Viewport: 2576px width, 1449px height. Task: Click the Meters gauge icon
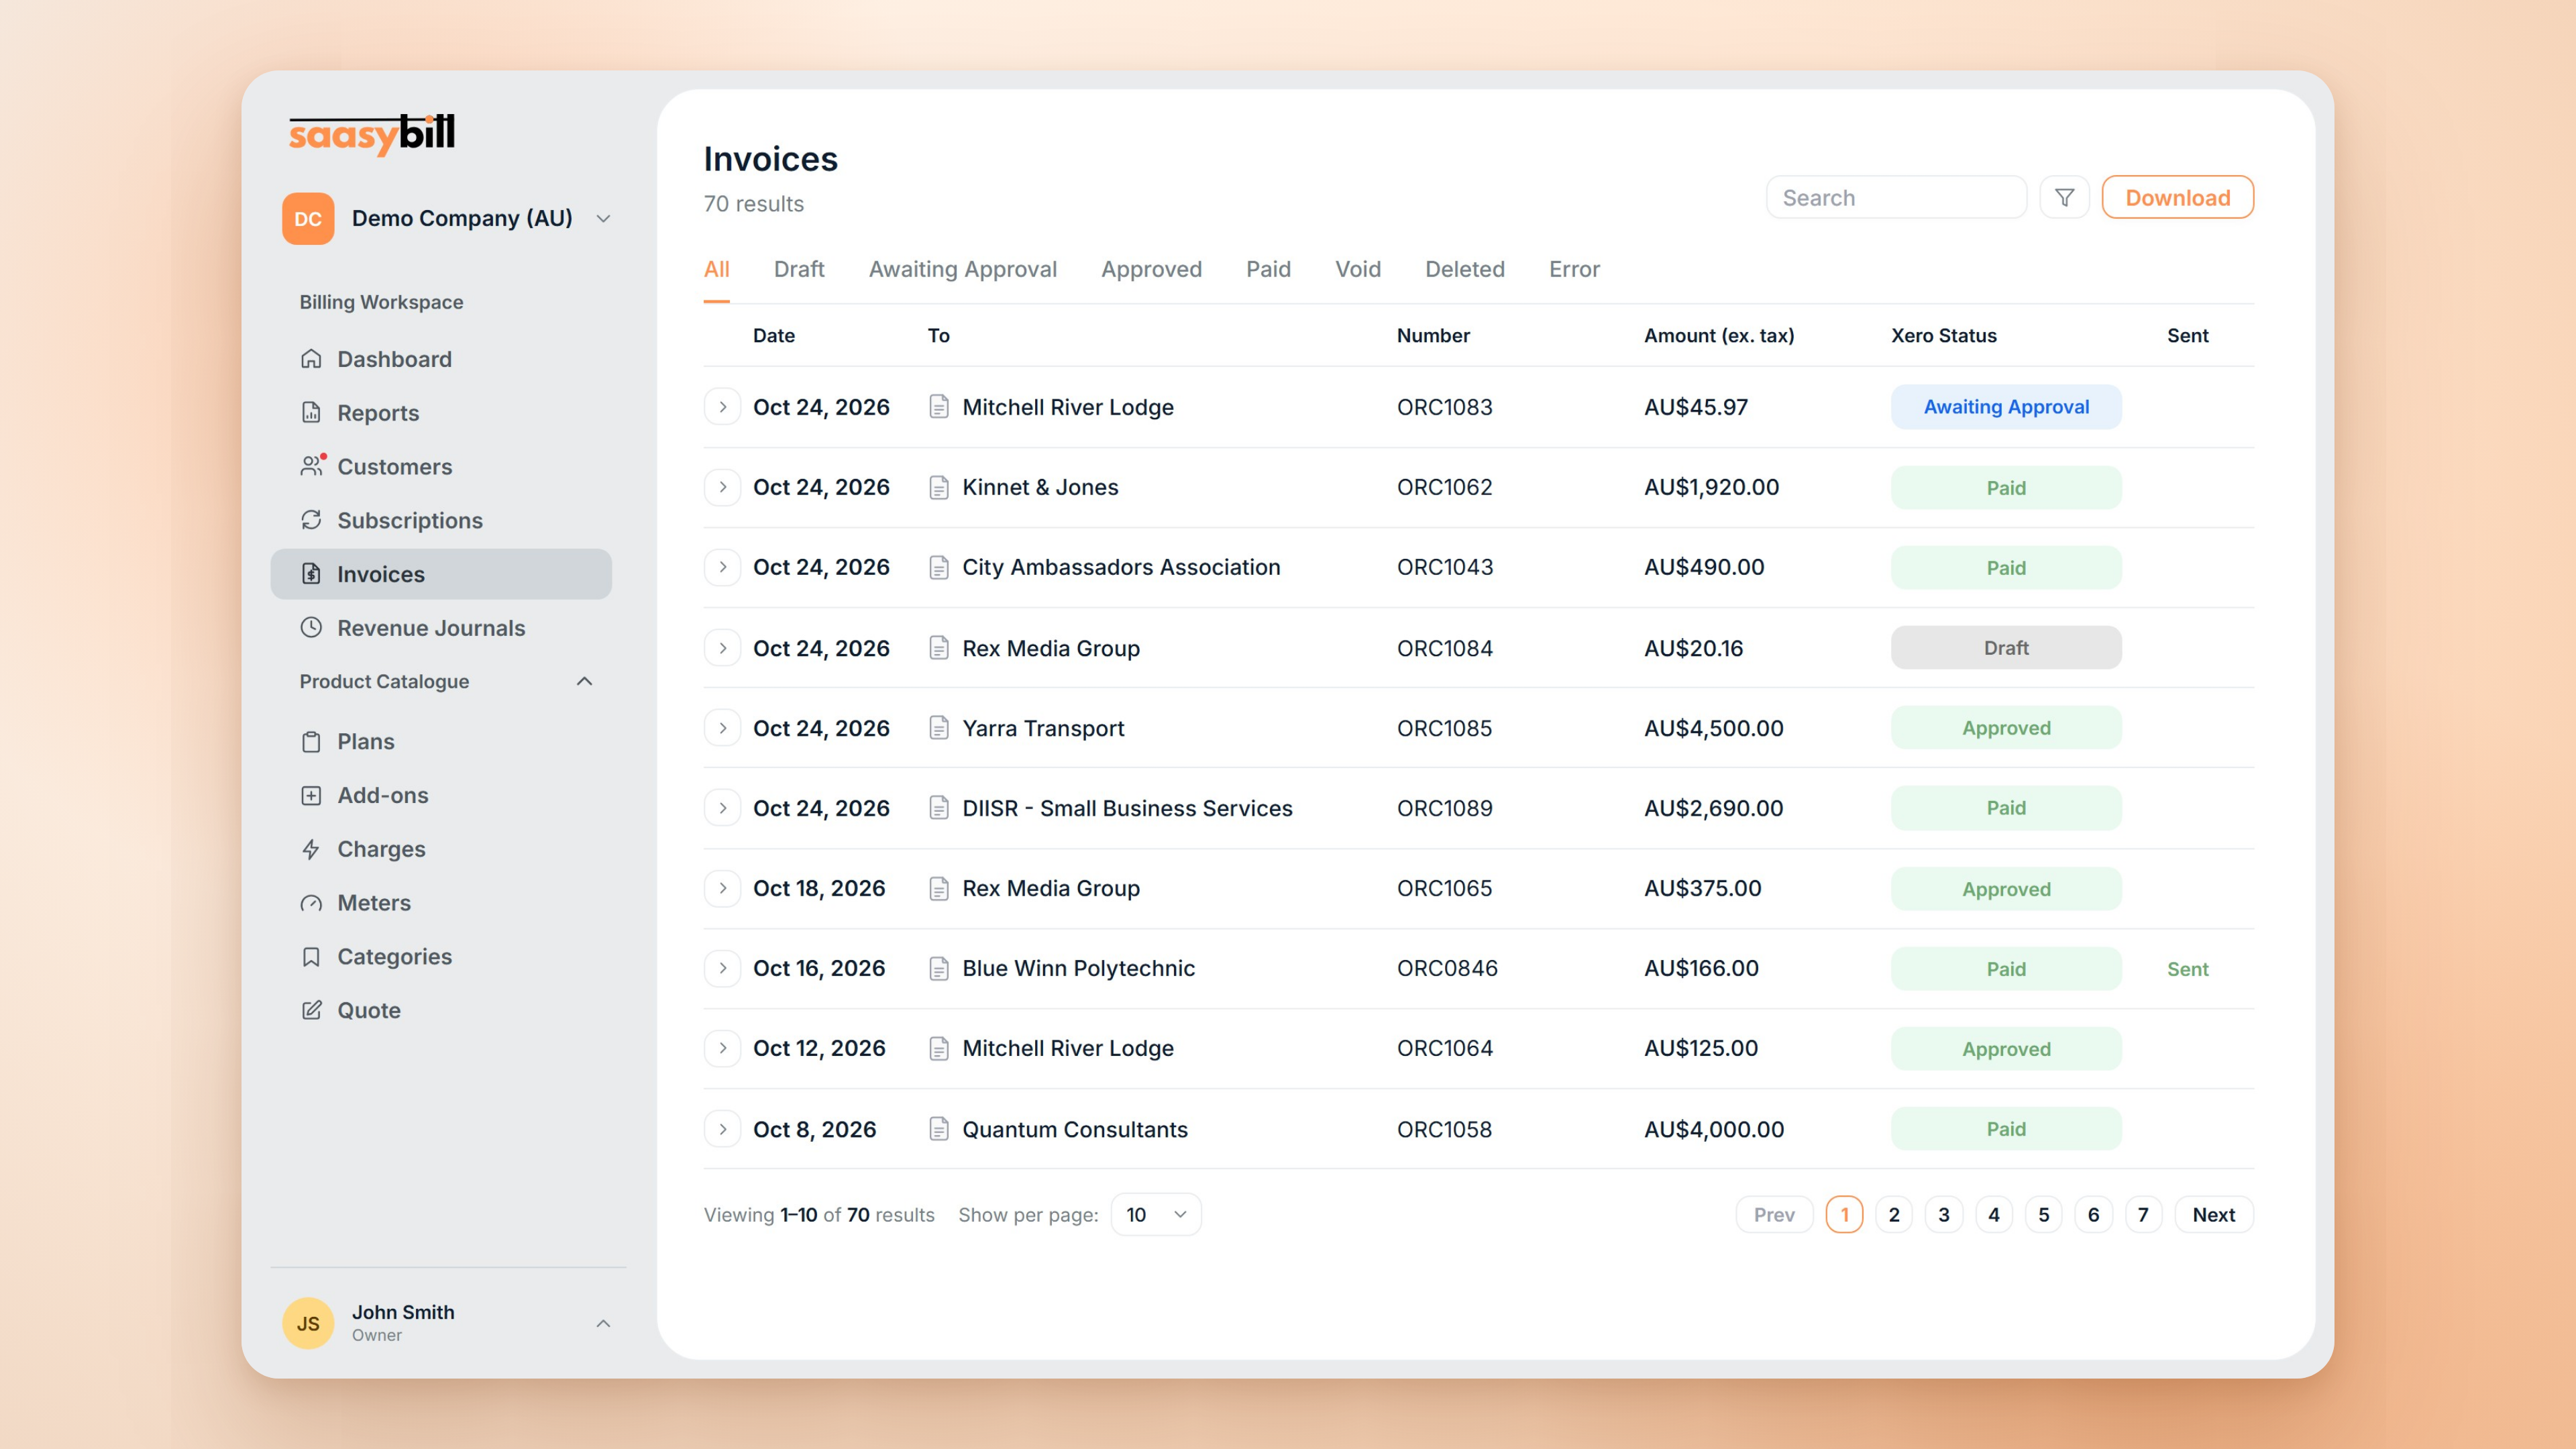[x=311, y=903]
